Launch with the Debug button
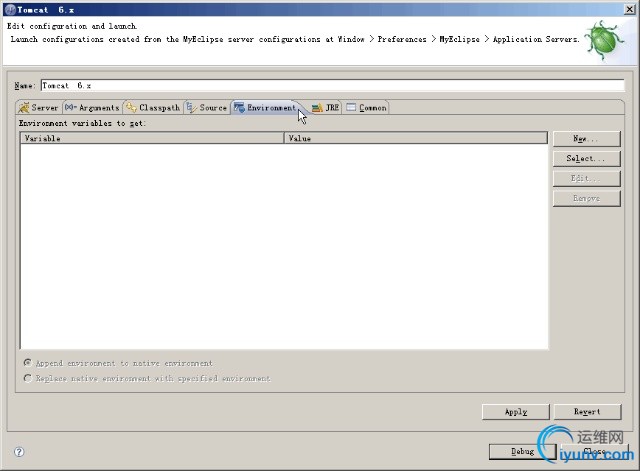Viewport: 640px width, 471px height. click(523, 451)
